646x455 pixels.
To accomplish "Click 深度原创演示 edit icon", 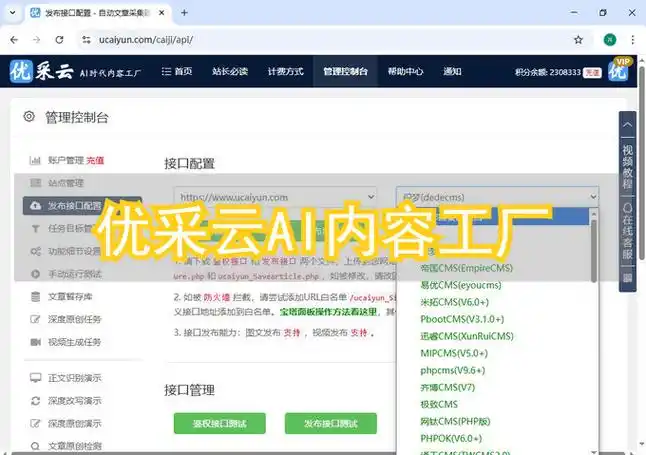I will click(x=35, y=423).
